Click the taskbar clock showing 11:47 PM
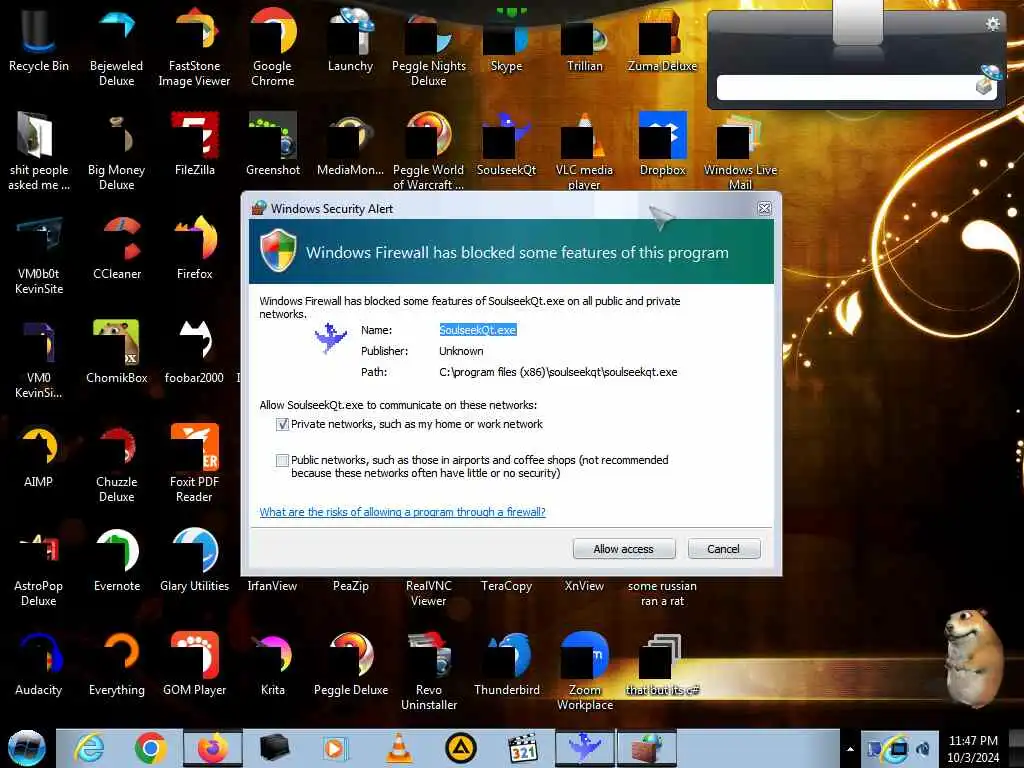 point(973,749)
